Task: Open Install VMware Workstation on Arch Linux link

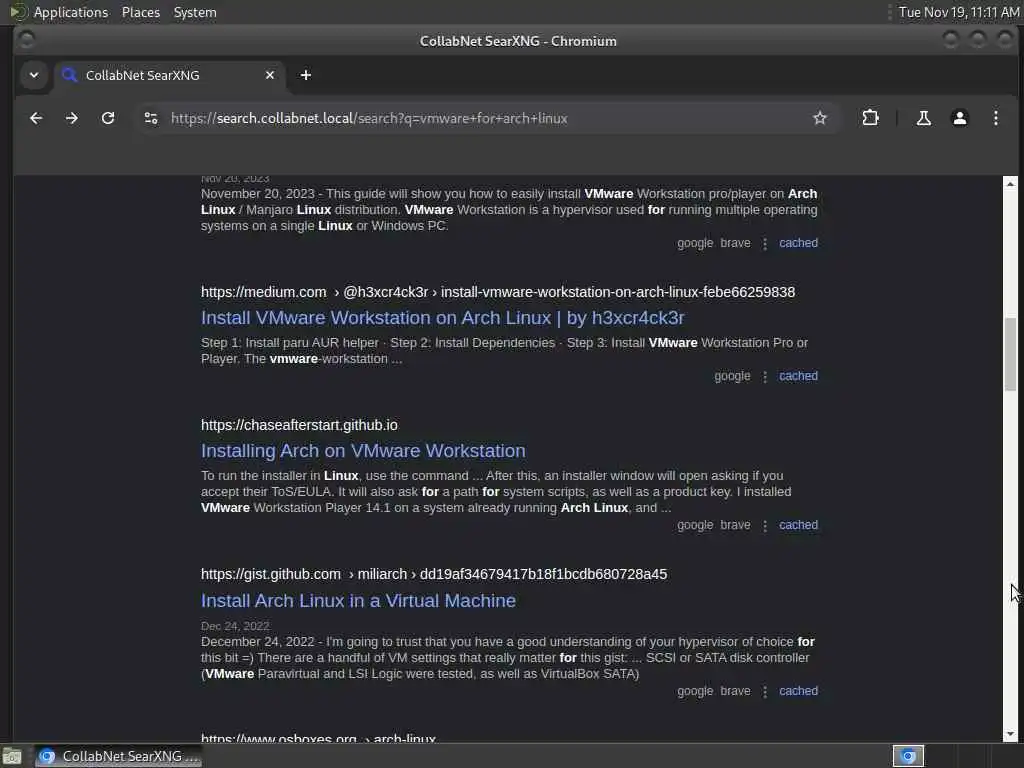Action: point(442,317)
